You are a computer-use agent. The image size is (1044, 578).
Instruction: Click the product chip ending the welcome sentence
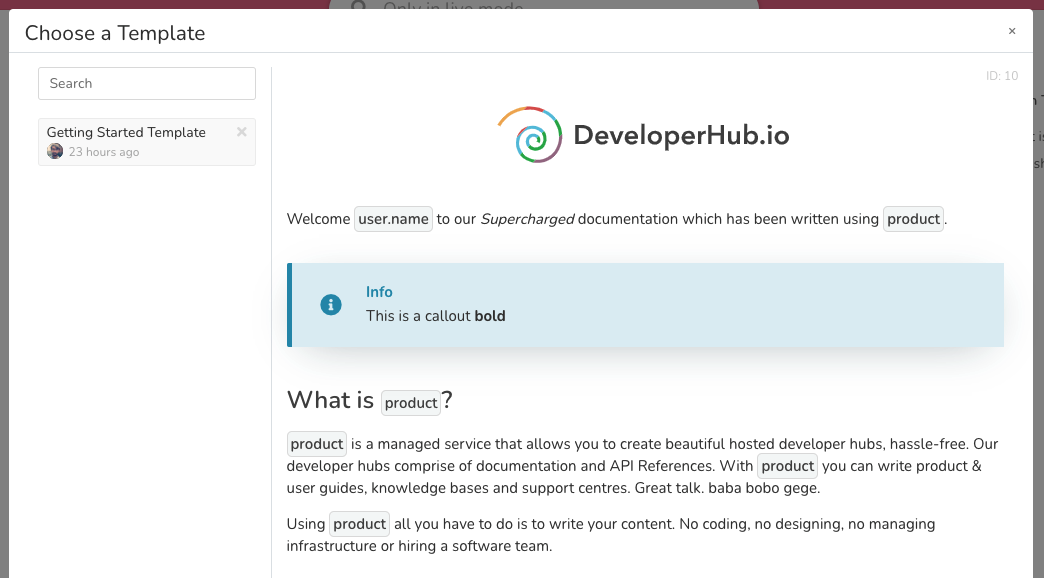click(x=913, y=219)
